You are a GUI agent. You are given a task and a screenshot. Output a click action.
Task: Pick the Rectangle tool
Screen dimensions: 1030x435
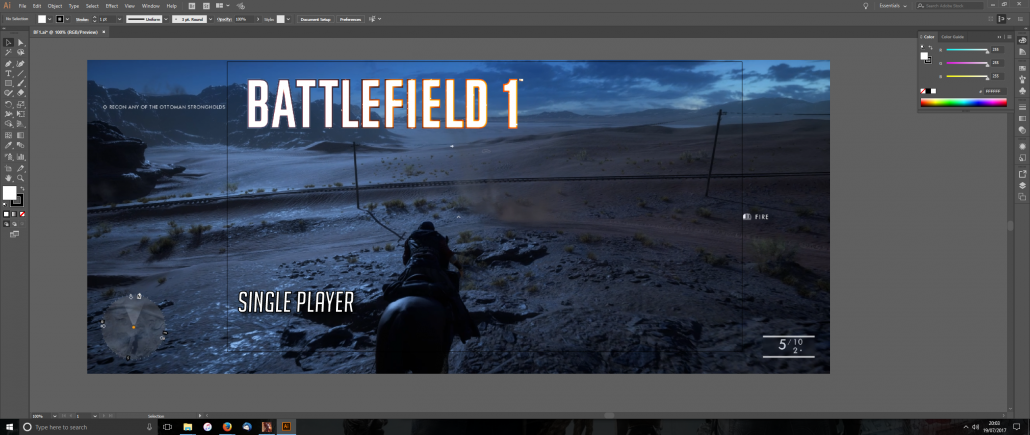[9, 83]
